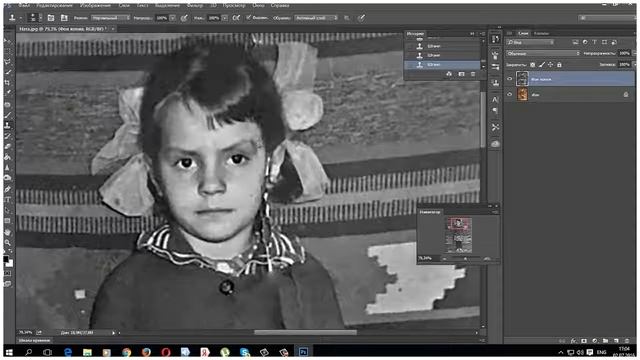
Task: Open the Sample dropdown "Активный слой"
Action: coord(316,18)
